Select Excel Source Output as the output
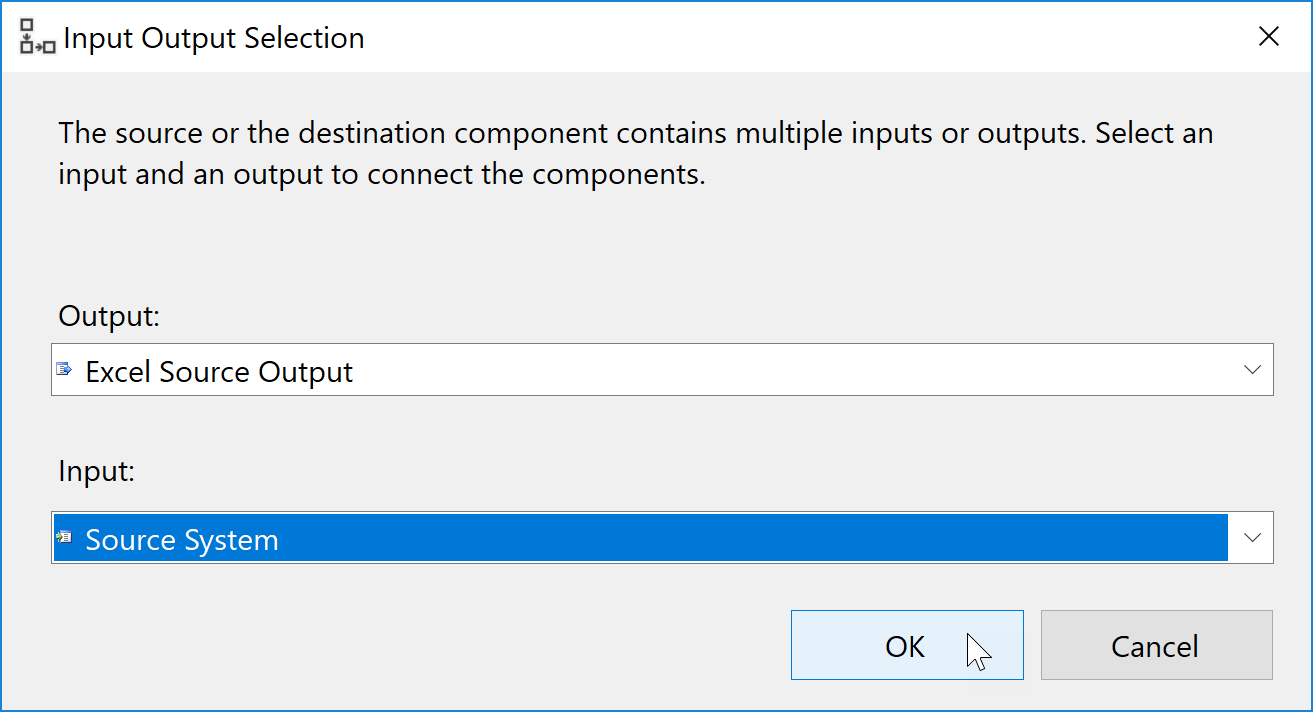The width and height of the screenshot is (1313, 712). pyautogui.click(x=400, y=369)
